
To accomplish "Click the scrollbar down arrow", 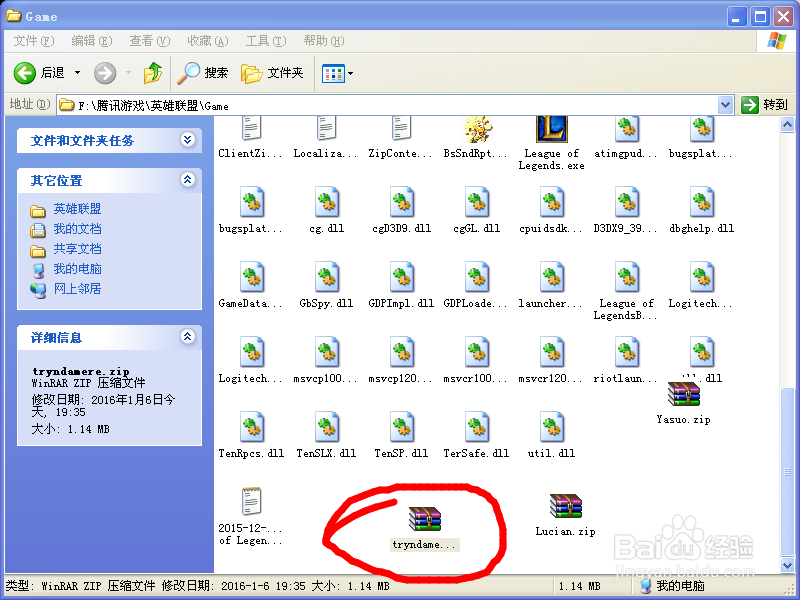I will (x=787, y=564).
